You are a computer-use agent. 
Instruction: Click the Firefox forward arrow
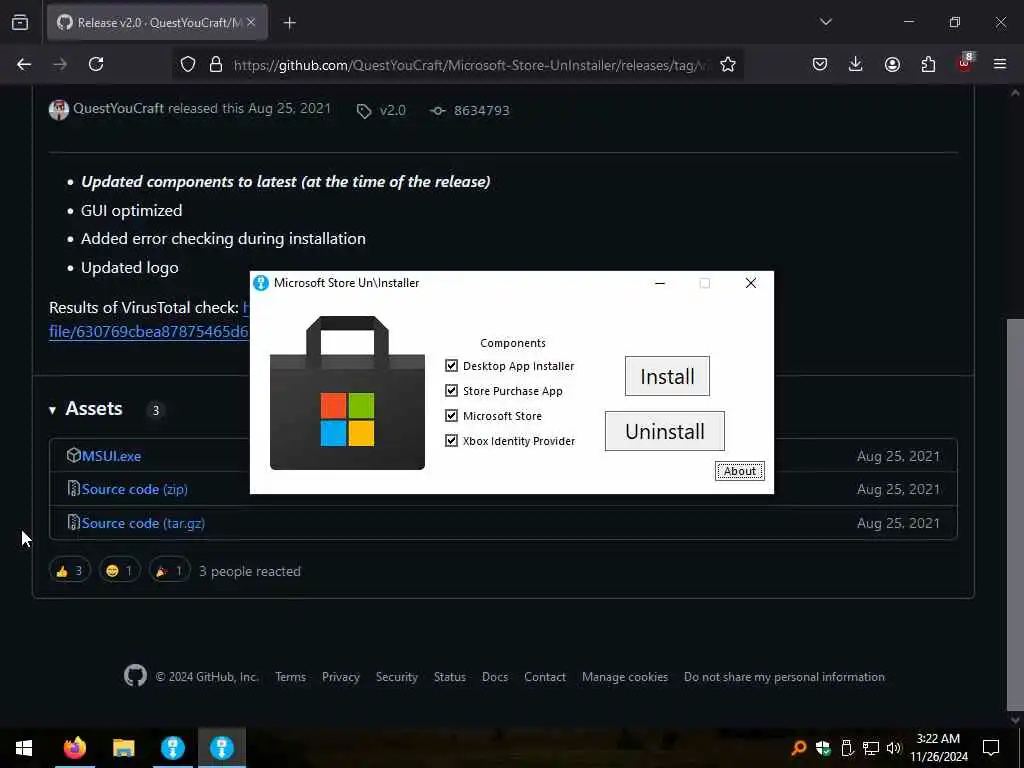(60, 64)
